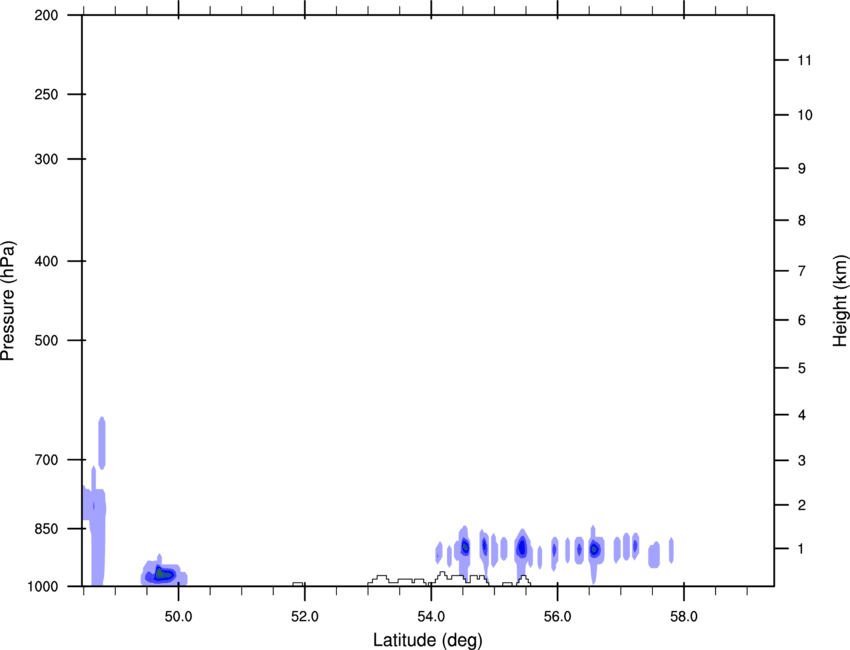Viewport: 850px width, 650px height.
Task: Click the 11 km height tick label
Action: coord(804,60)
